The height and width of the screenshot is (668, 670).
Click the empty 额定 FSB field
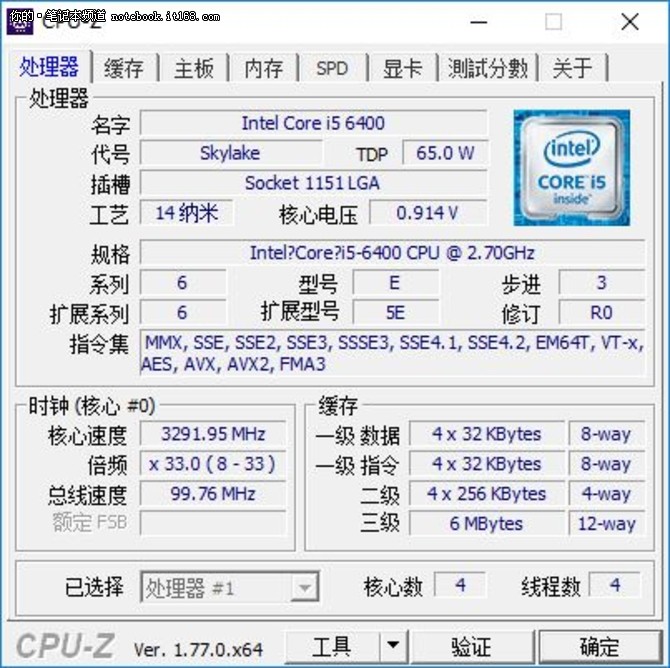point(213,522)
